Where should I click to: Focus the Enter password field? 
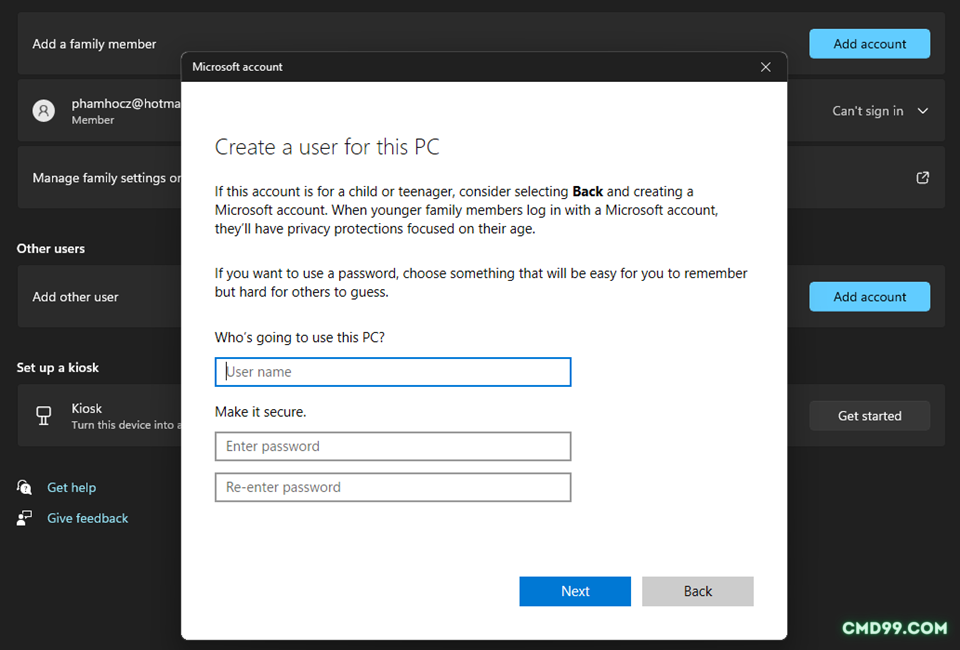coord(392,446)
